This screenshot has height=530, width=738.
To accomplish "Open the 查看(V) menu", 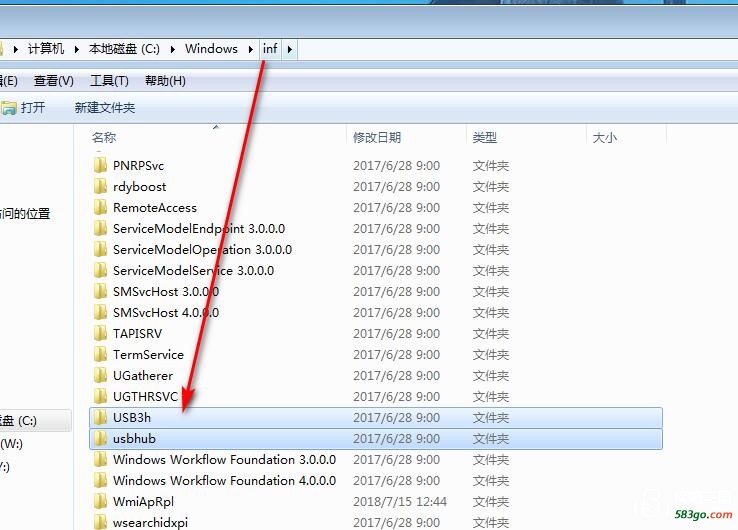I will (54, 81).
